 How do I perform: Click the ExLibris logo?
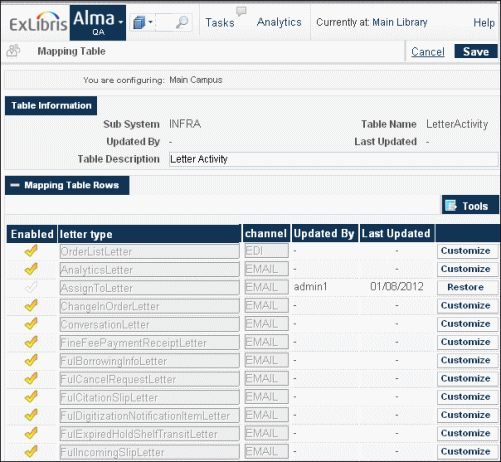pos(38,22)
